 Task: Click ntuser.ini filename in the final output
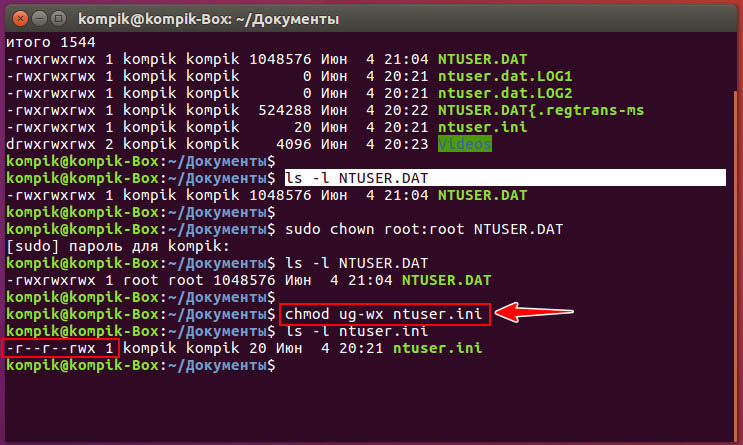[x=438, y=348]
